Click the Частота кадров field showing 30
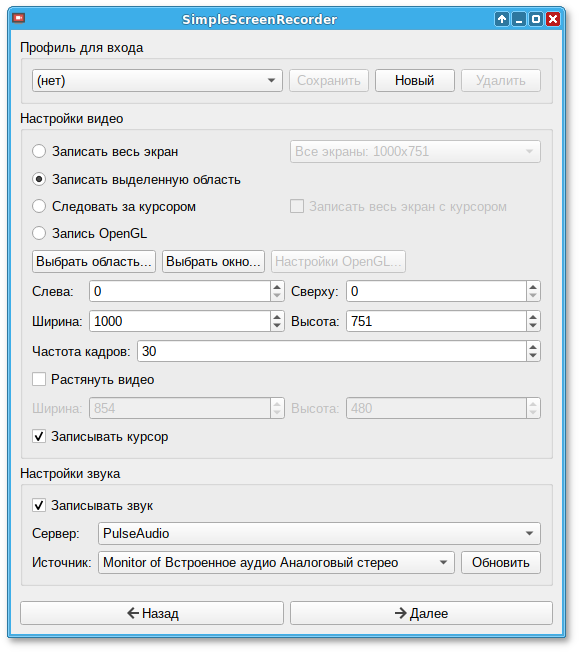Image resolution: width=579 pixels, height=652 pixels. 332,351
